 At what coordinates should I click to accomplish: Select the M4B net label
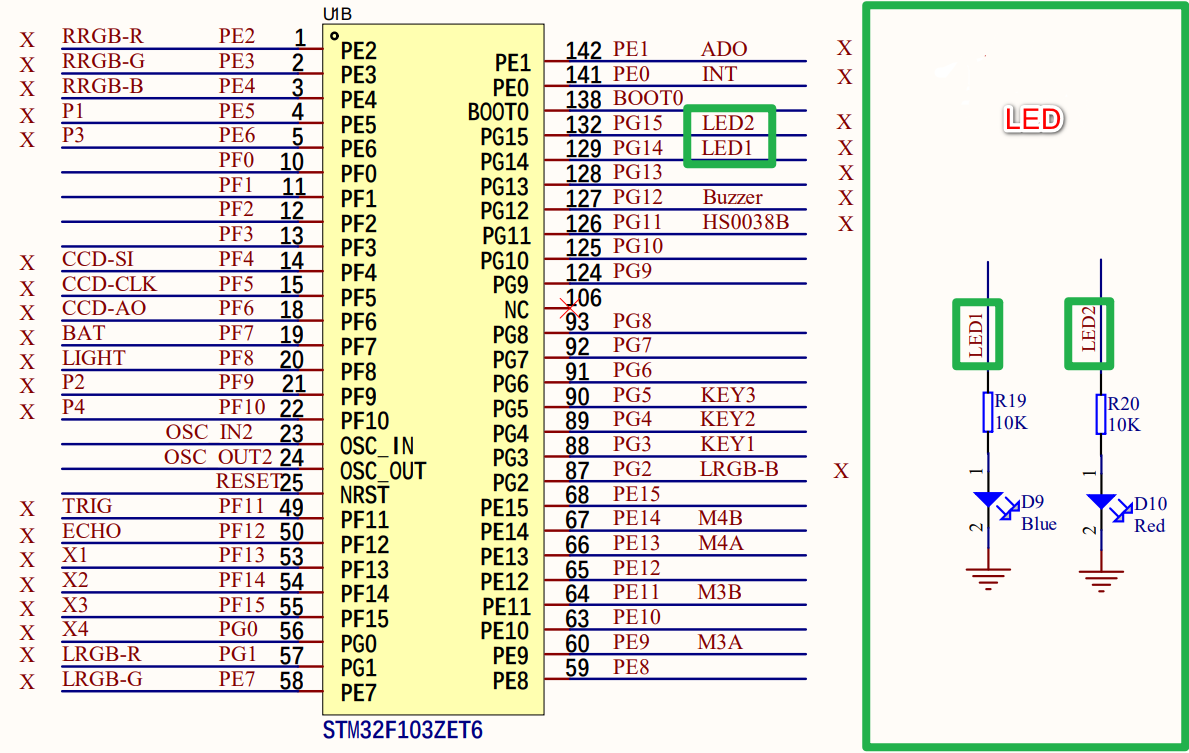point(720,518)
